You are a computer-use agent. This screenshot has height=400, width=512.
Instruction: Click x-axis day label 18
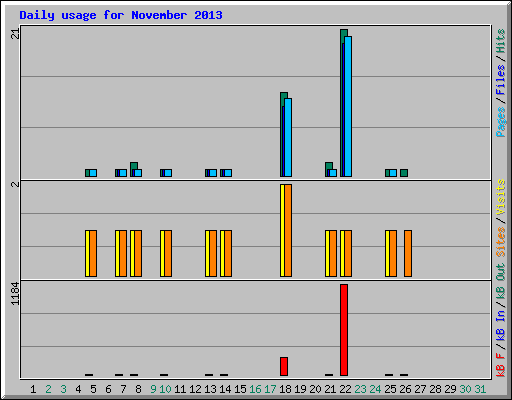point(285,389)
